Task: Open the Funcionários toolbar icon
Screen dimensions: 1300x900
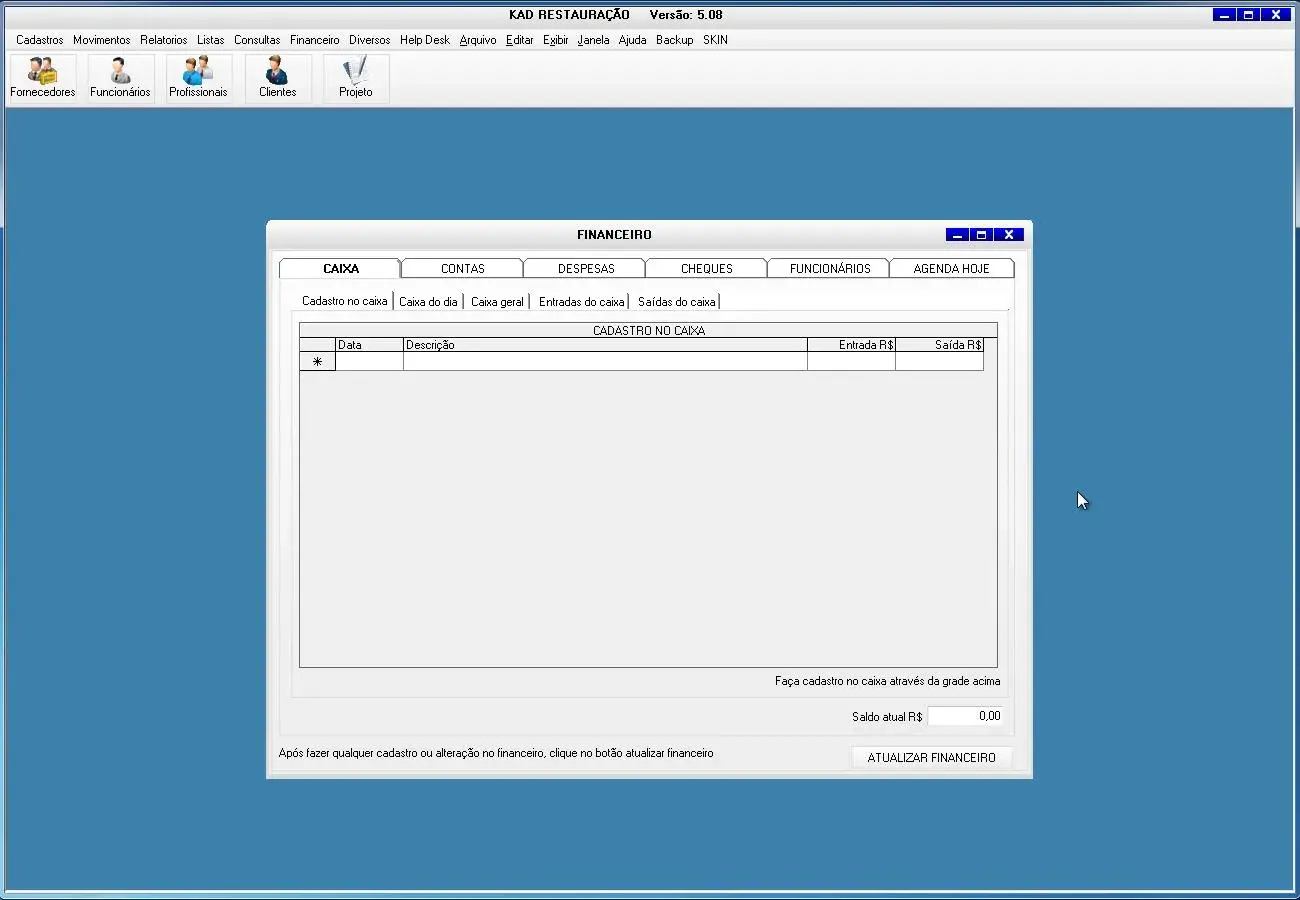Action: 120,78
